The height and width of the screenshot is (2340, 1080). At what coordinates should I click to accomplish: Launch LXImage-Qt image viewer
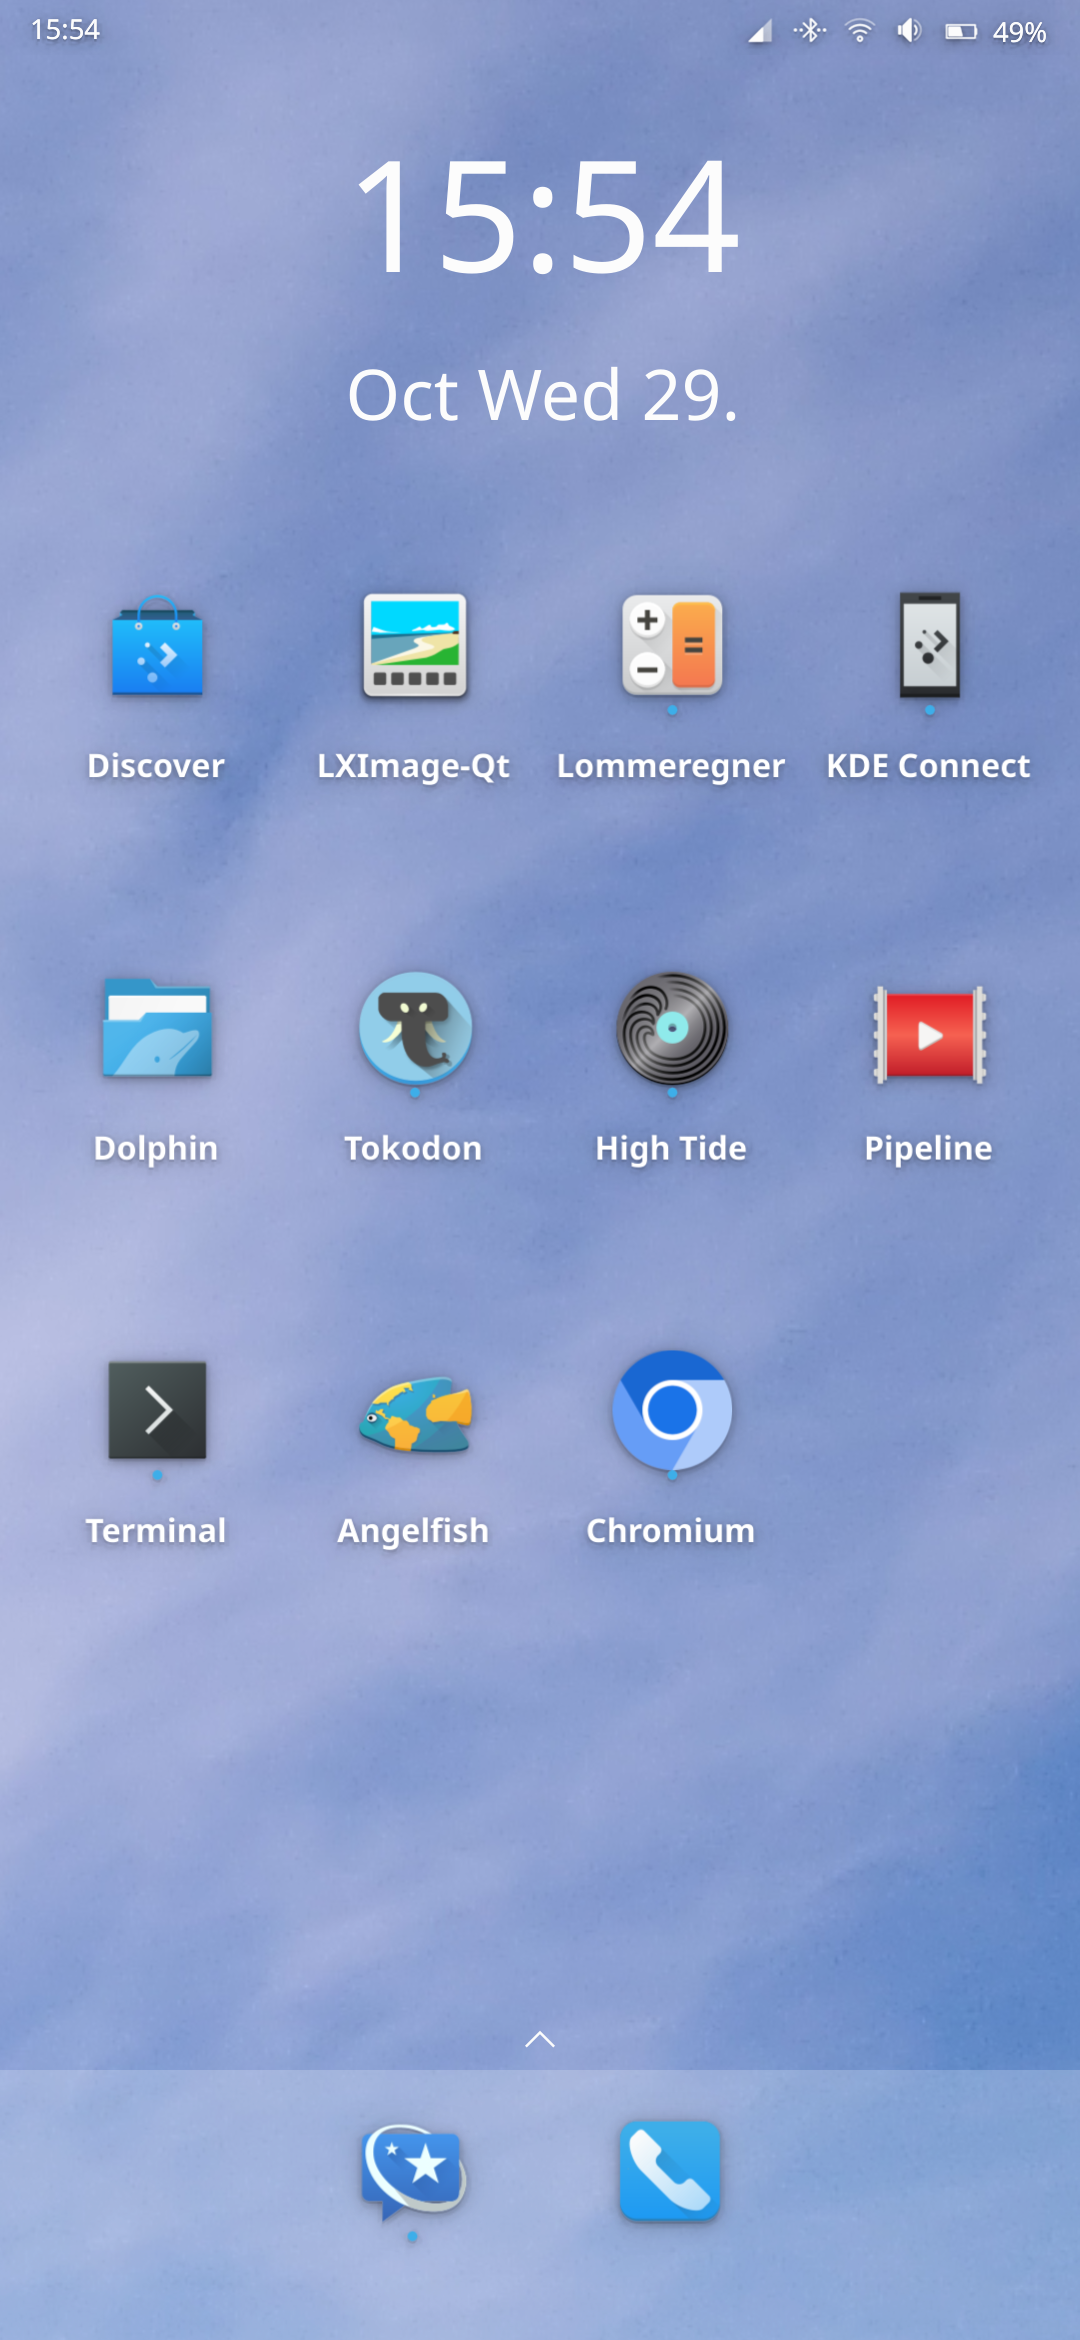pos(414,647)
